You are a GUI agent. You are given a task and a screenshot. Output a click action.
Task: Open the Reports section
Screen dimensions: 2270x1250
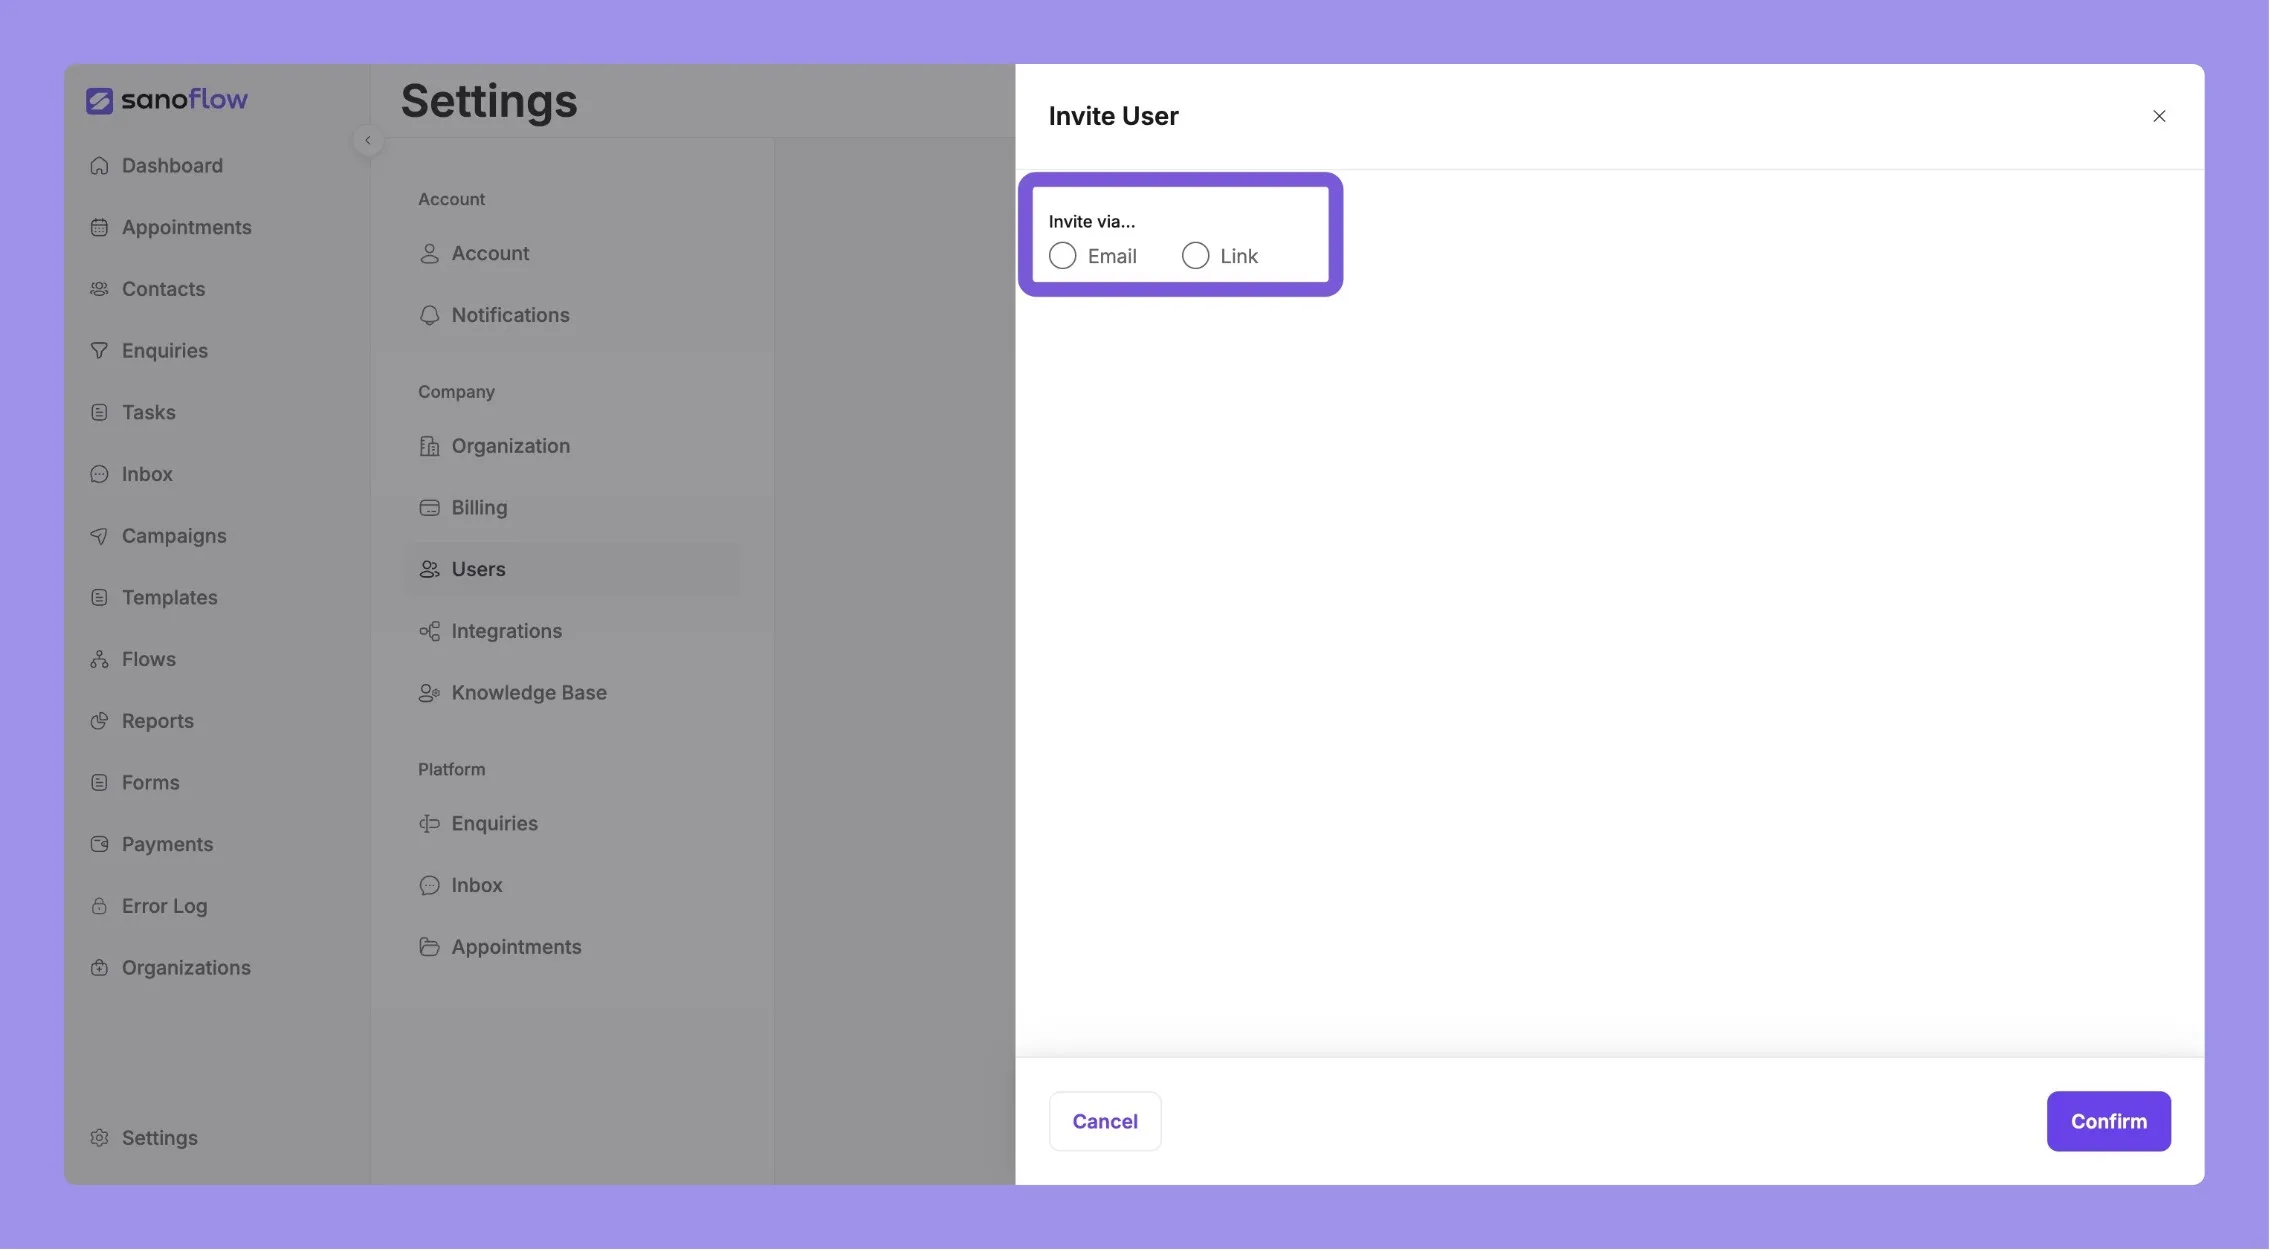(x=158, y=721)
